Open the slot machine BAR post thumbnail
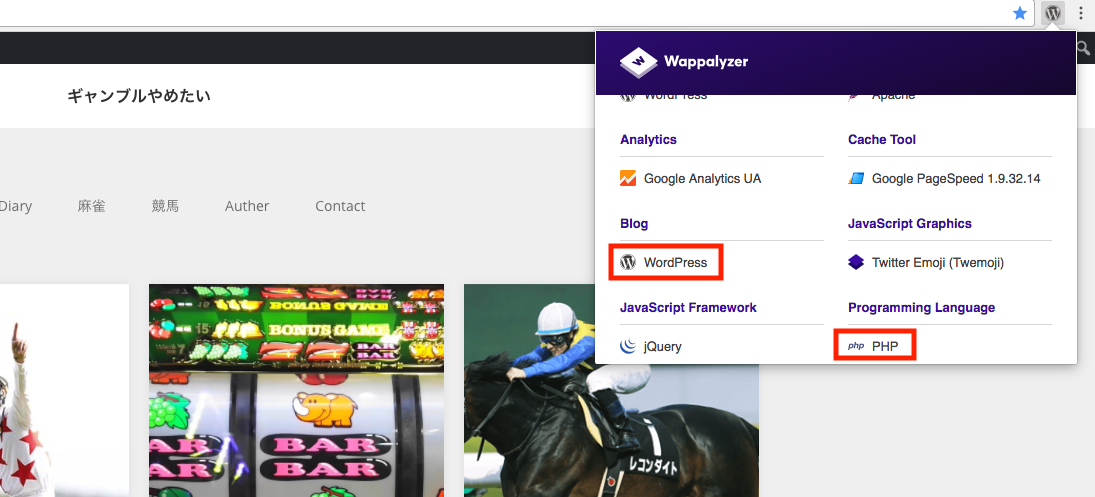 (x=297, y=390)
